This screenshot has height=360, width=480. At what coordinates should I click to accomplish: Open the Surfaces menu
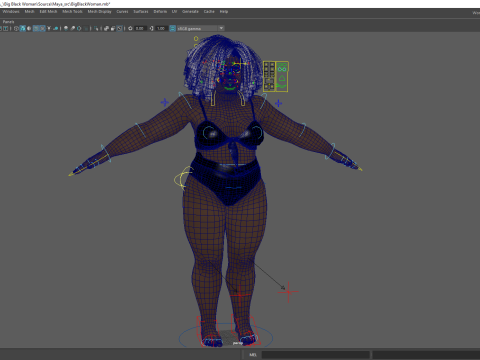(141, 11)
